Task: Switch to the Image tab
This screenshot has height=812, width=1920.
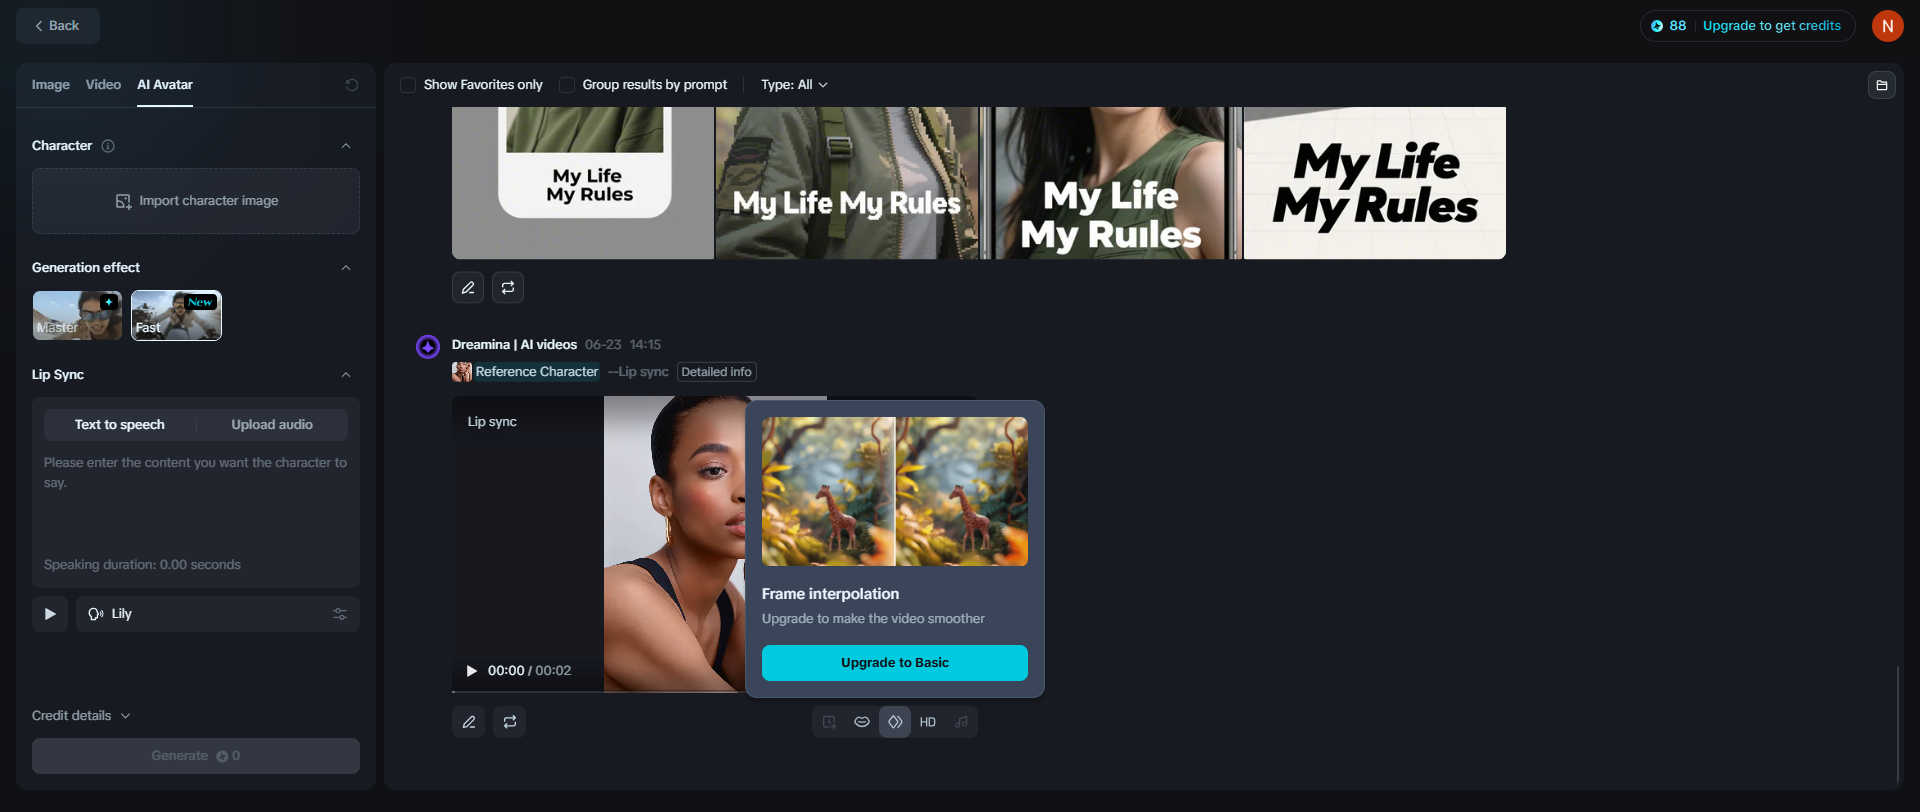Action: [x=51, y=85]
